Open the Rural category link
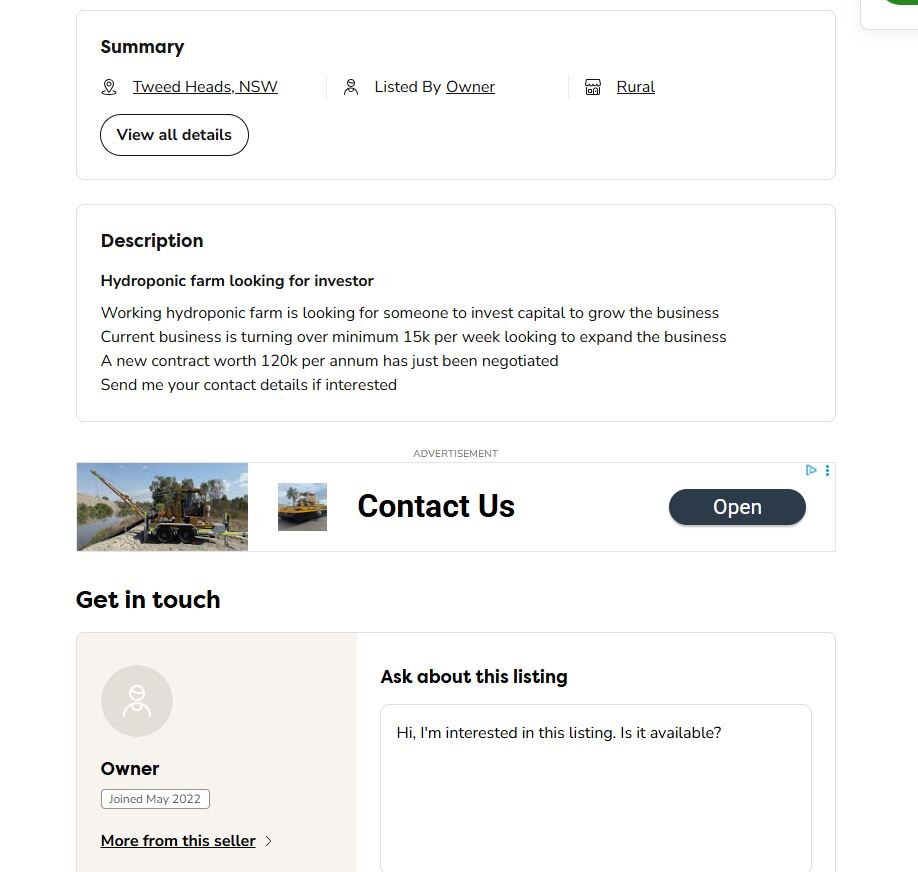The height and width of the screenshot is (872, 918). click(635, 87)
